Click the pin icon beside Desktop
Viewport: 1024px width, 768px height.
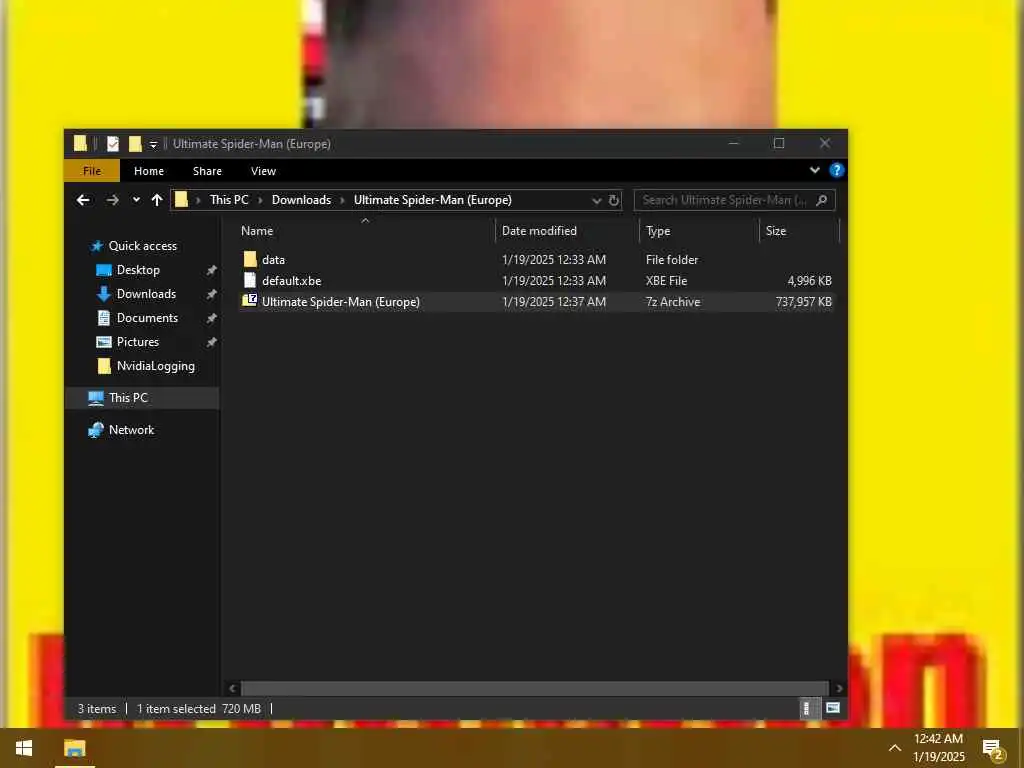point(211,270)
